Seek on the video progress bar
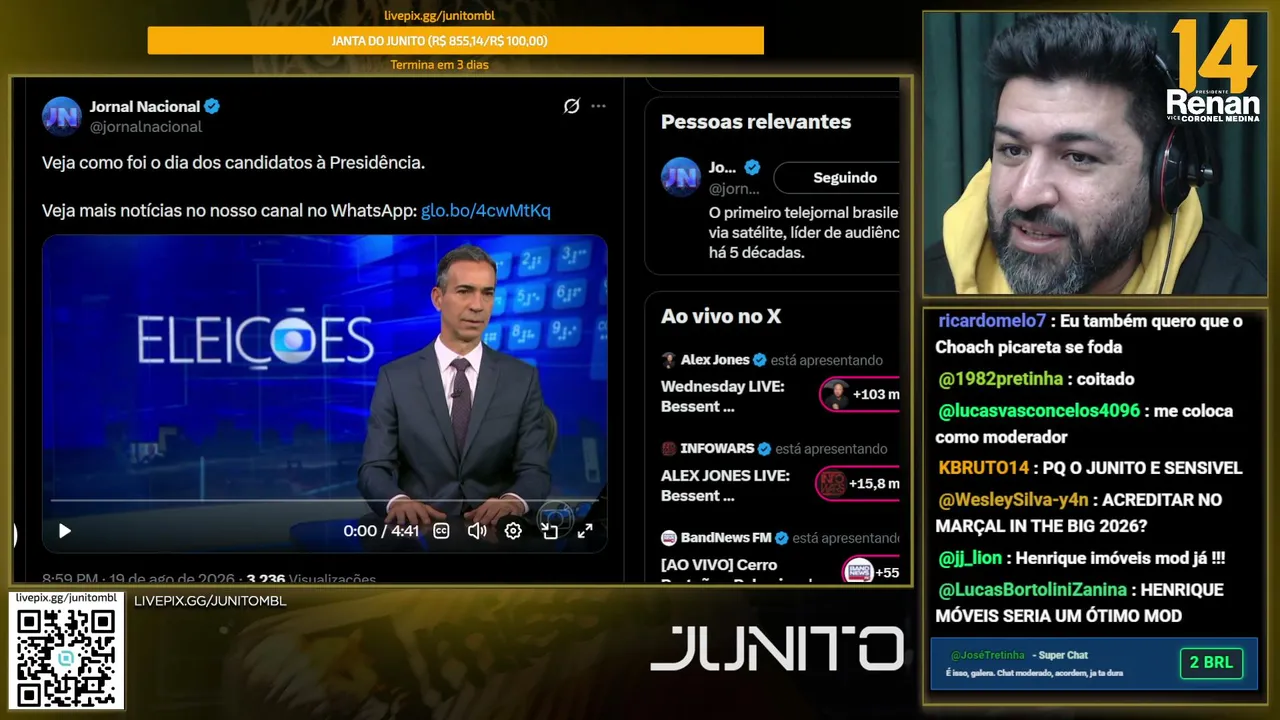This screenshot has height=720, width=1280. [324, 500]
